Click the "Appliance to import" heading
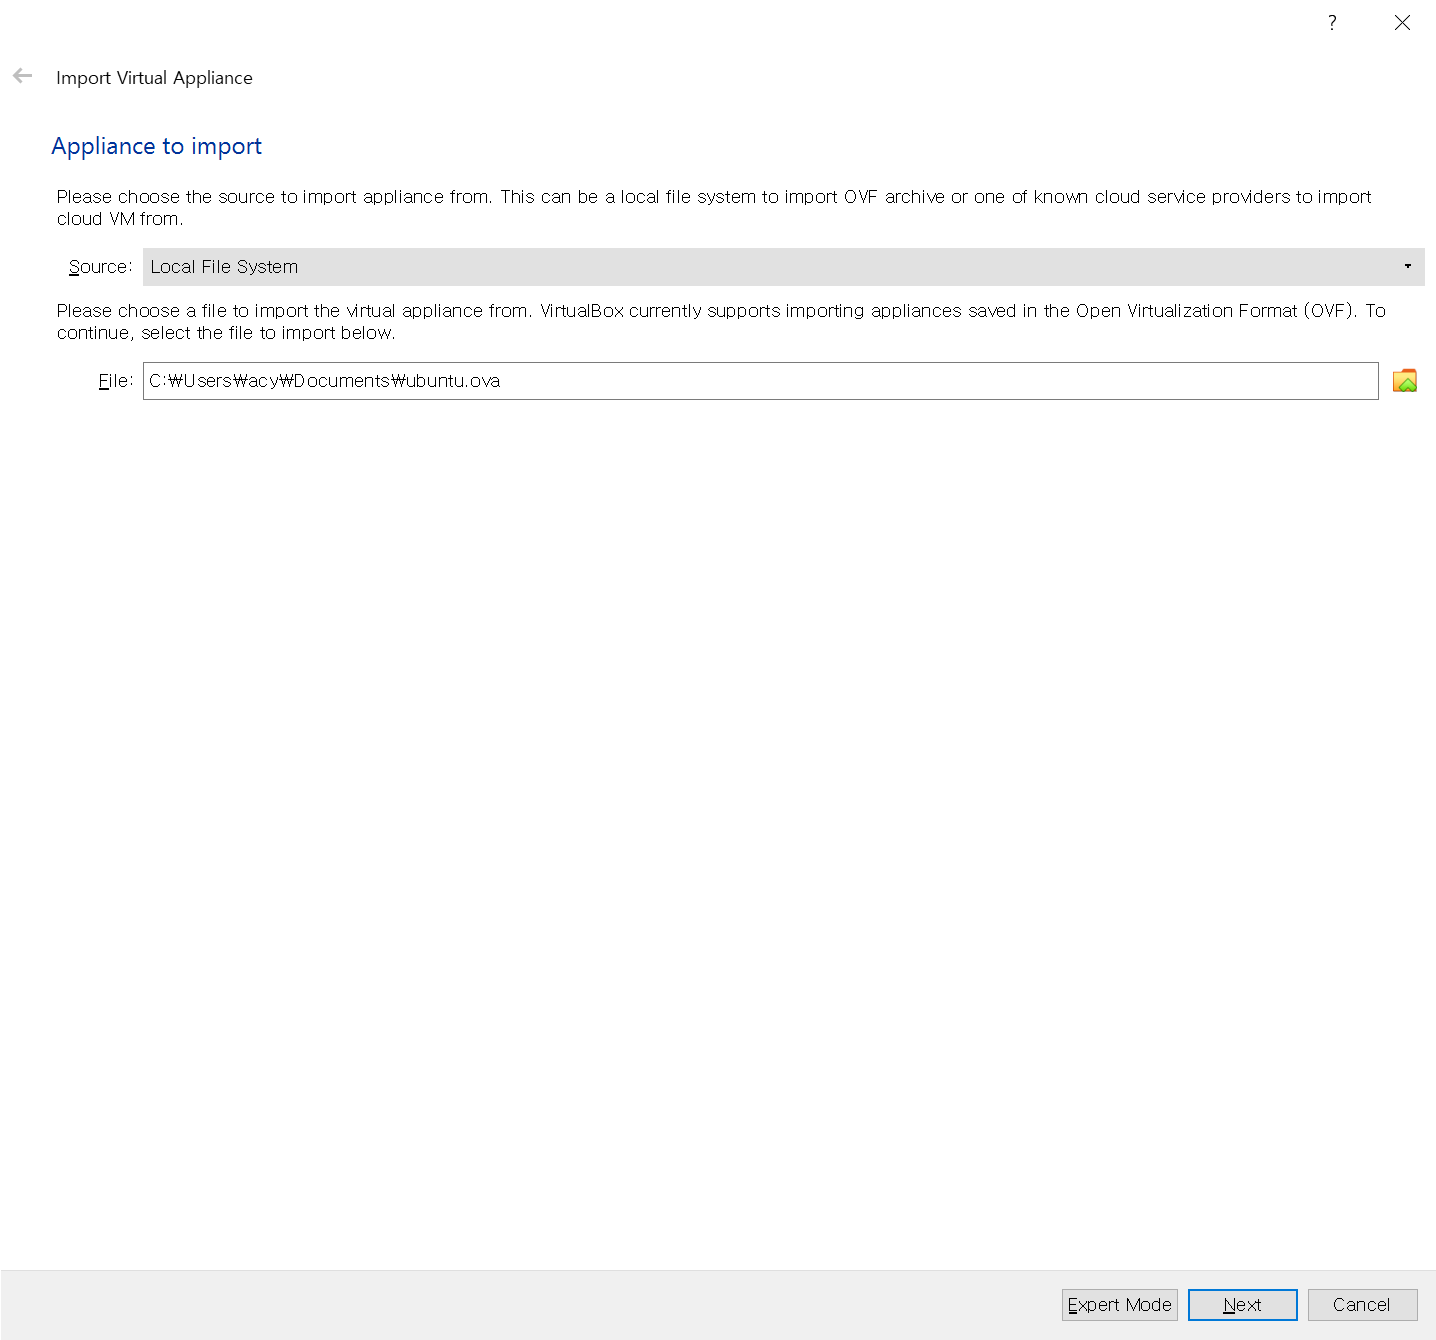Viewport: 1436px width, 1340px height. pyautogui.click(x=156, y=146)
